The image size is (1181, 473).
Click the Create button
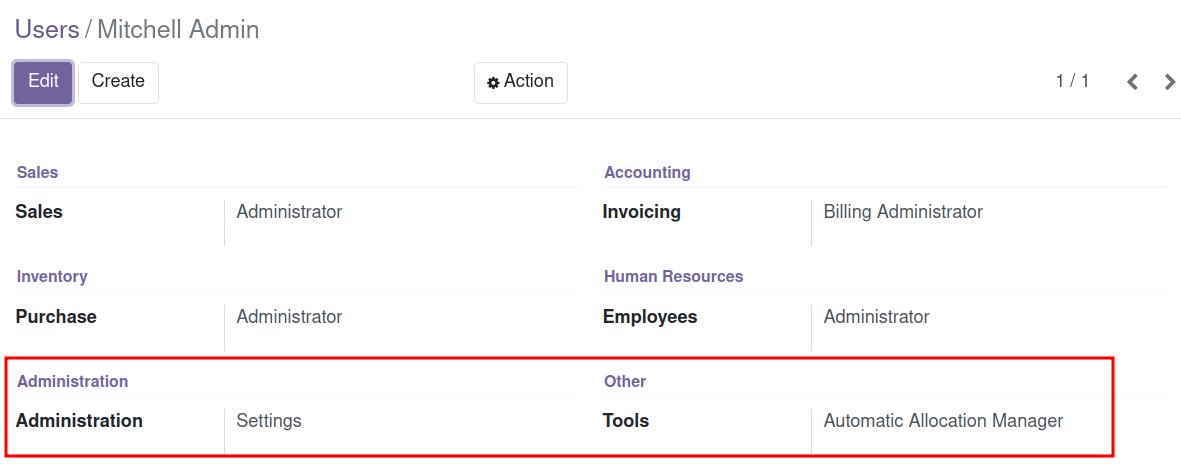118,83
